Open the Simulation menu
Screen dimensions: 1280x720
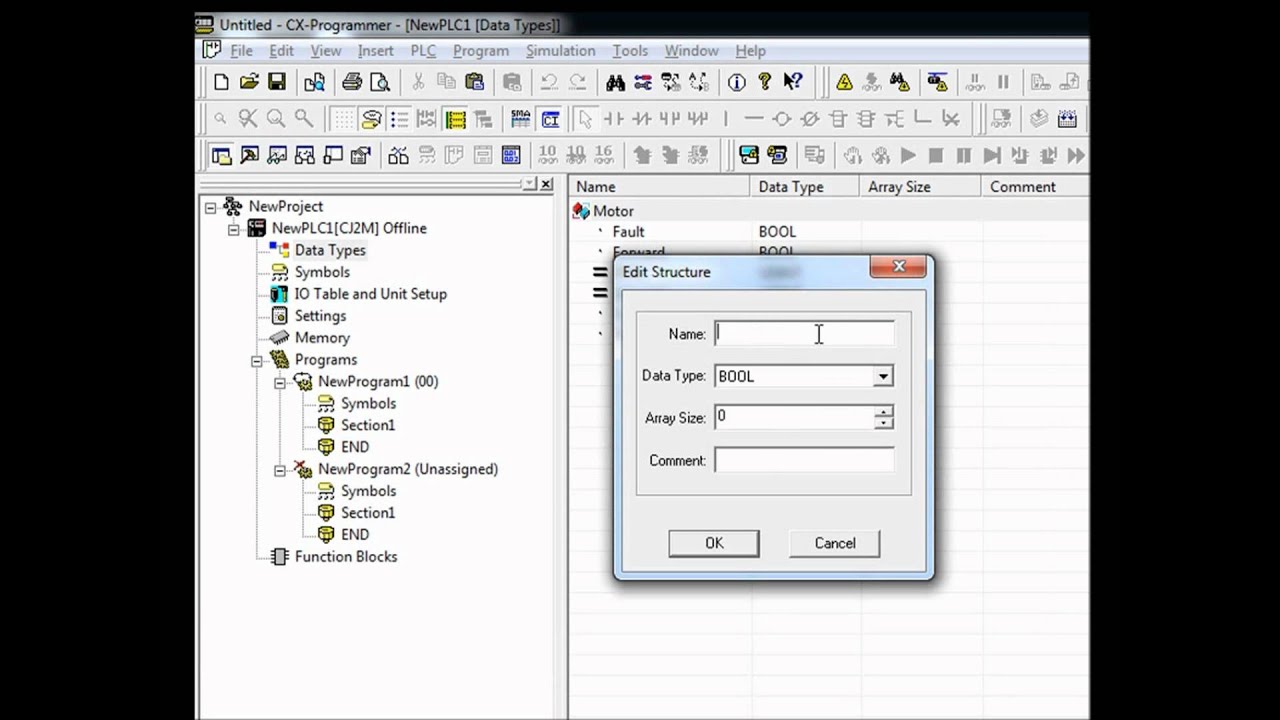tap(560, 51)
